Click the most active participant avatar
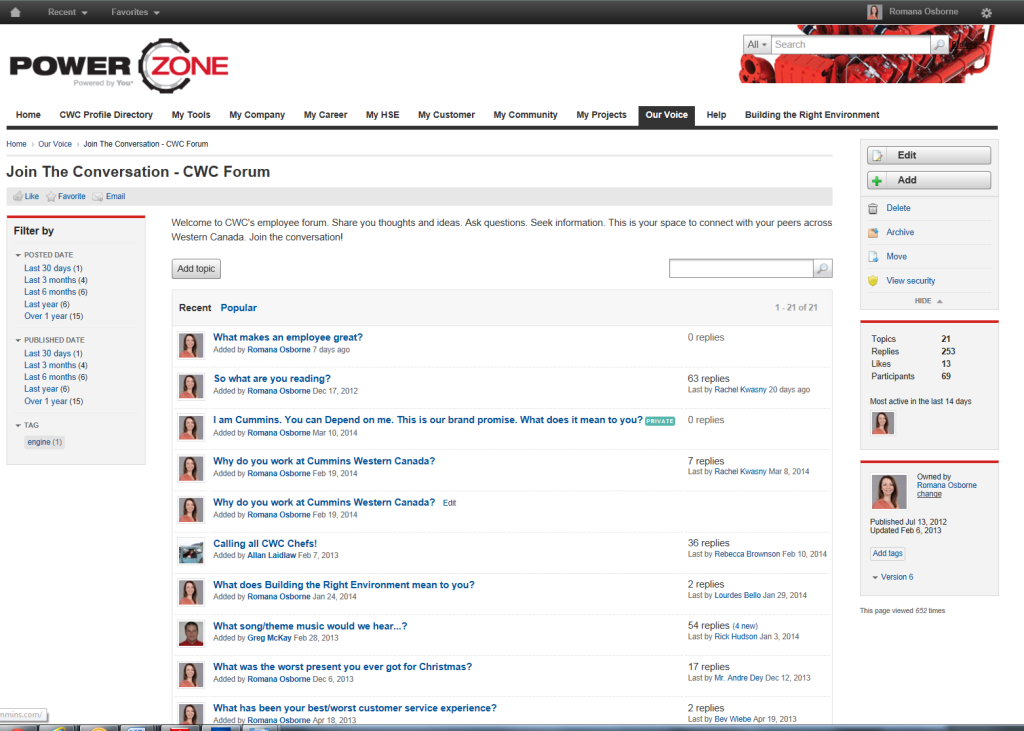 coord(882,423)
